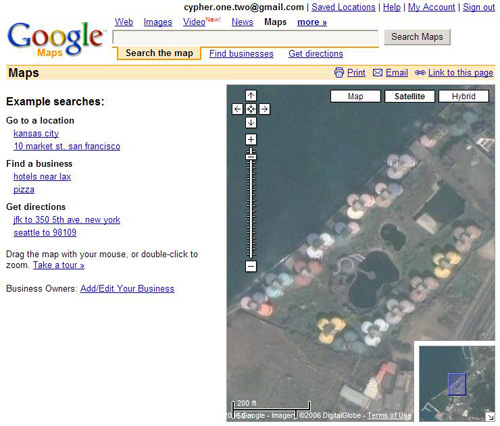Switch map view to Map mode
The width and height of the screenshot is (500, 426).
point(355,96)
